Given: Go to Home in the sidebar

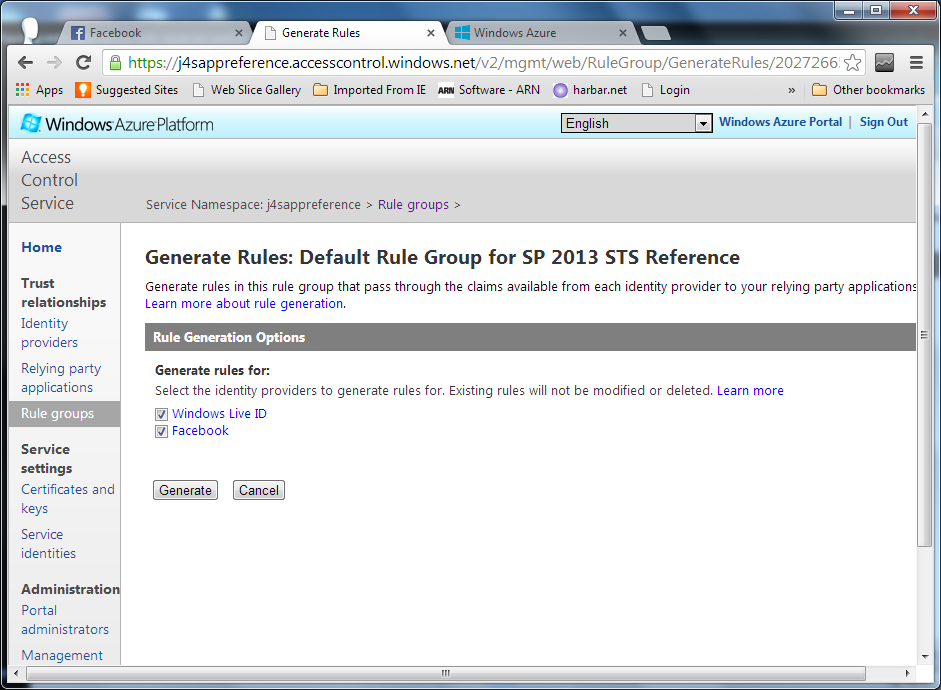Looking at the screenshot, I should [x=41, y=247].
